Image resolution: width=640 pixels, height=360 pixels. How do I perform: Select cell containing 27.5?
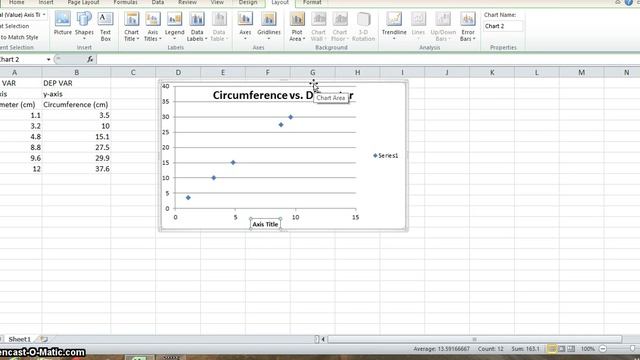[x=76, y=147]
